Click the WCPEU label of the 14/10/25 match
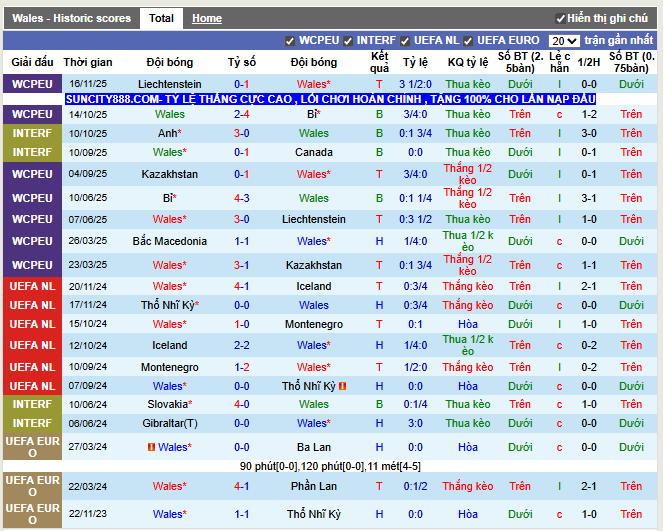Image resolution: width=664 pixels, height=531 pixels. 32,114
